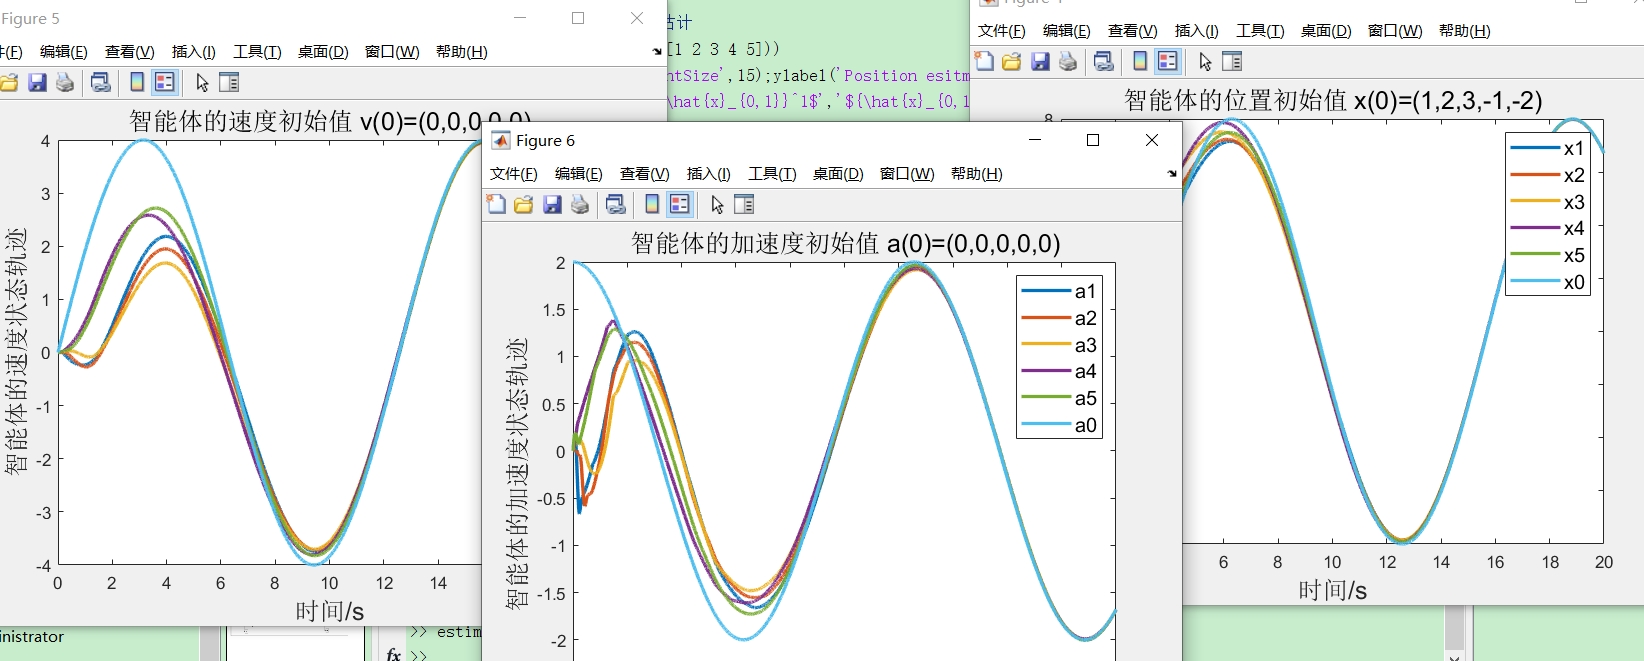Click New Figure icon in Figure 6 toolbar
Screen dimensions: 1644x661
coord(496,204)
